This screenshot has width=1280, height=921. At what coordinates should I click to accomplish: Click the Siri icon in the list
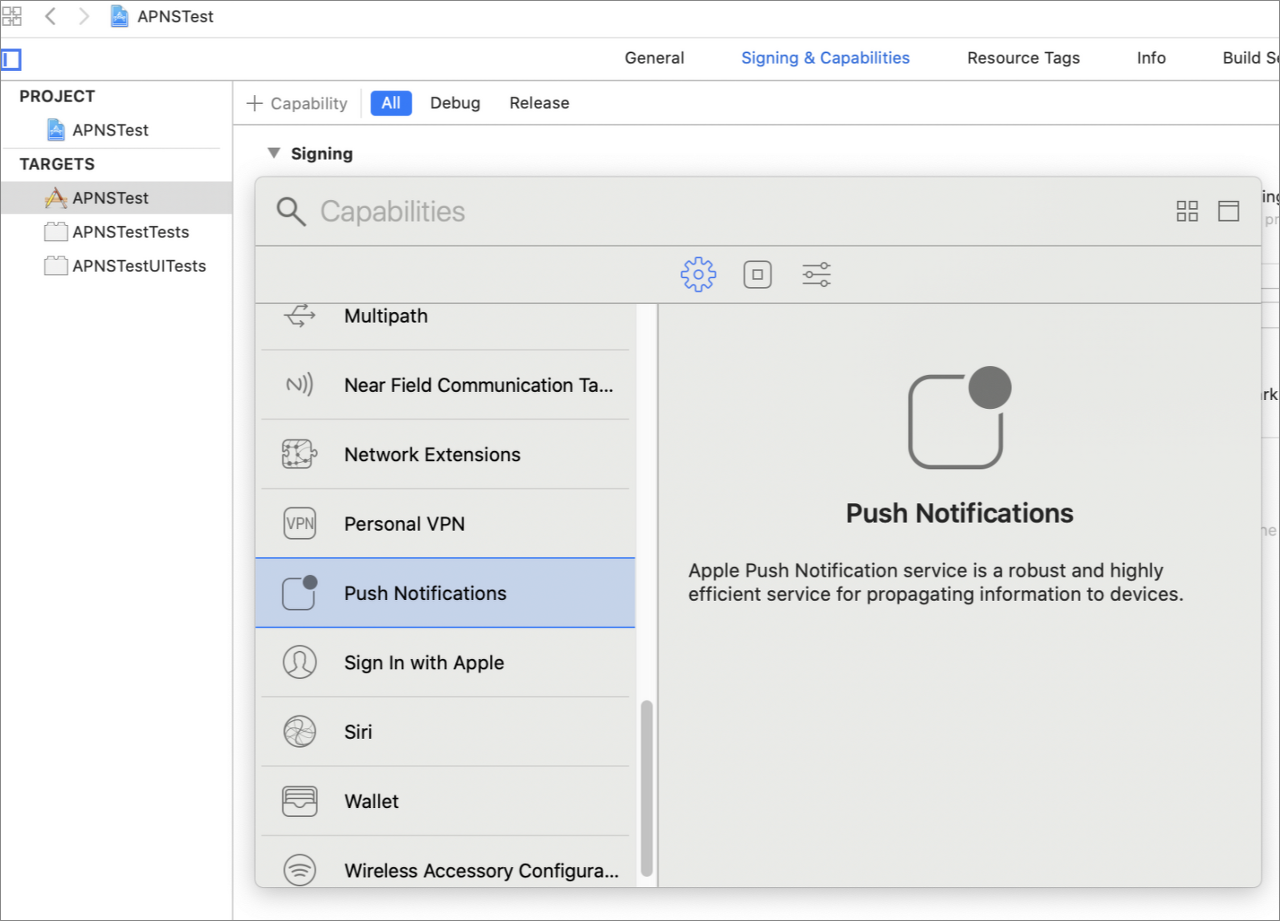[x=300, y=732]
